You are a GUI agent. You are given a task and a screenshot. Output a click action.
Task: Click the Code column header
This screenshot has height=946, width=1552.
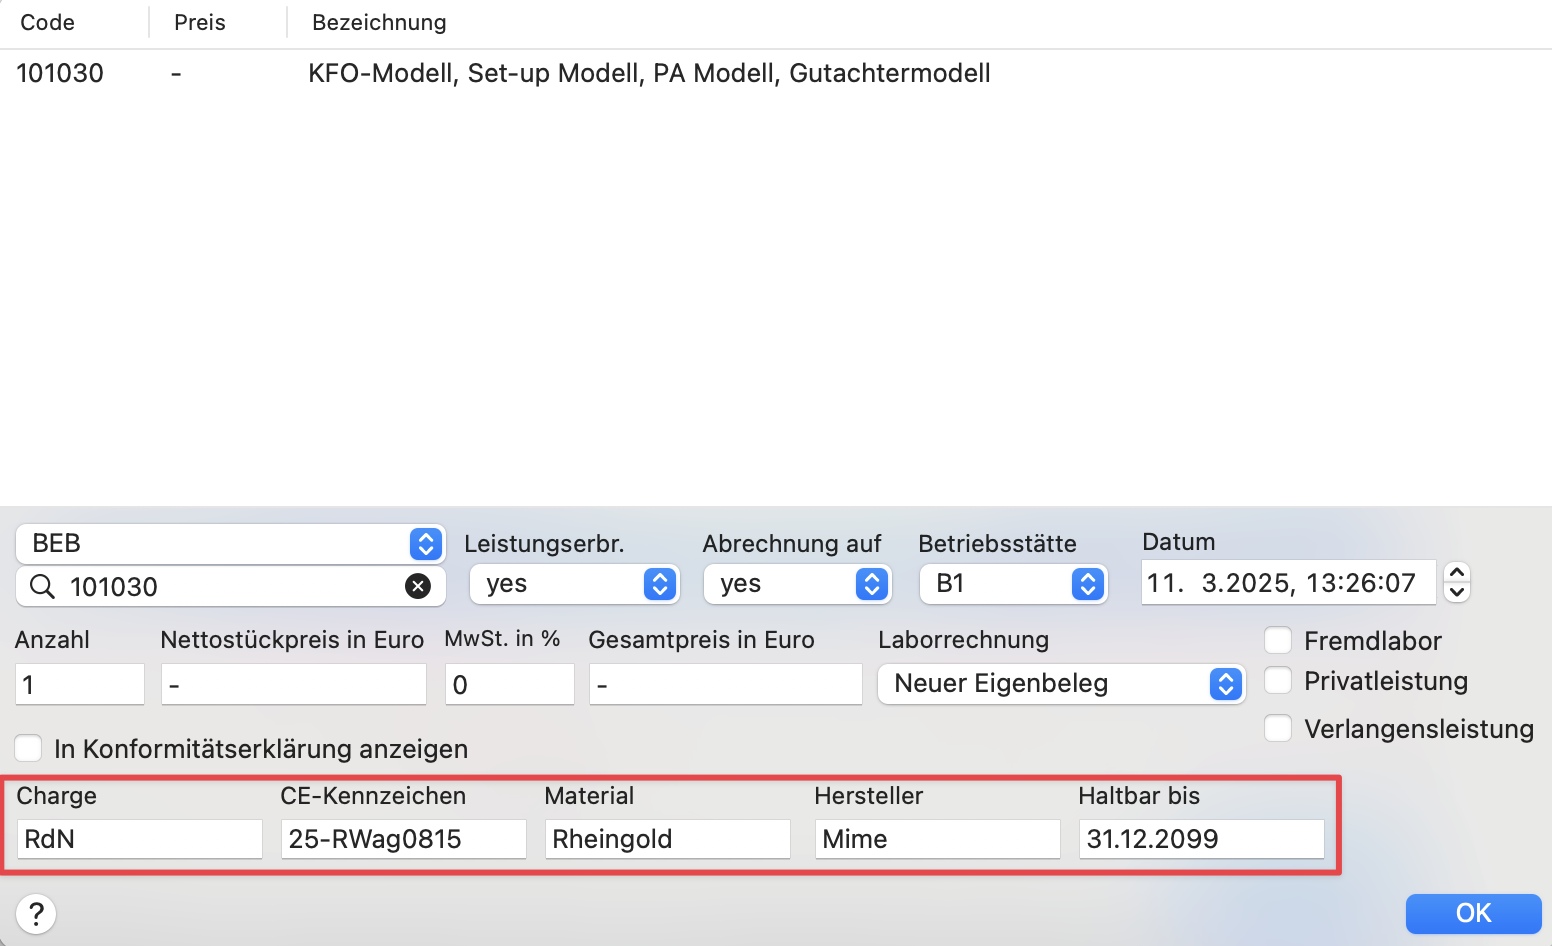[47, 22]
